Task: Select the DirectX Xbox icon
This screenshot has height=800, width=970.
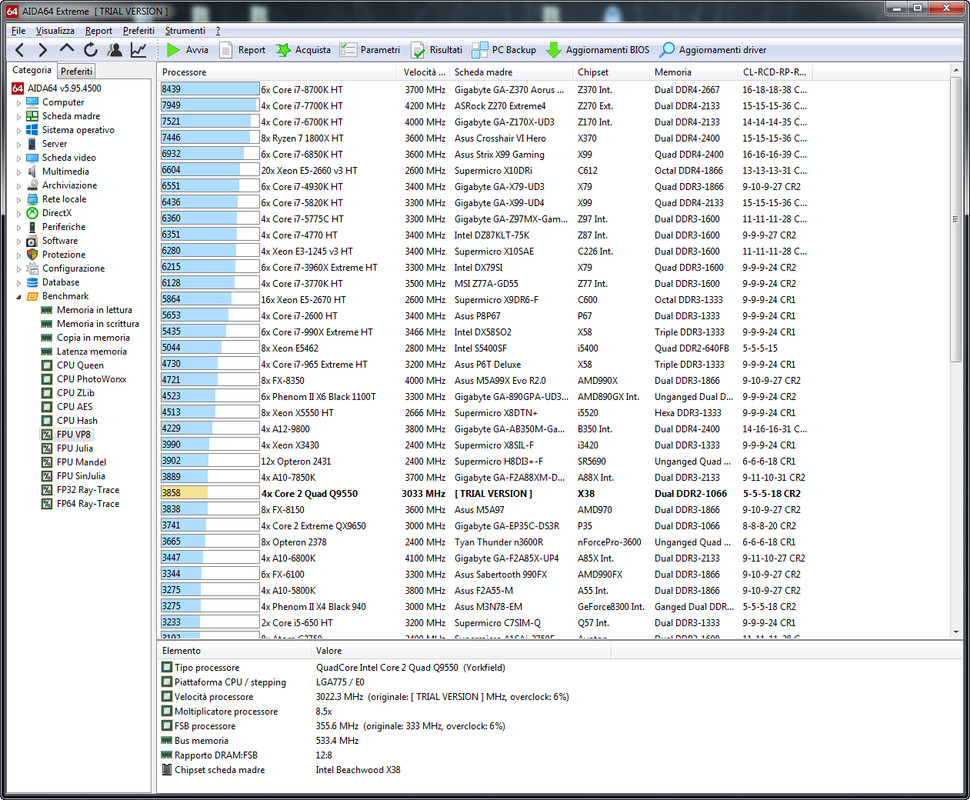Action: (x=32, y=213)
